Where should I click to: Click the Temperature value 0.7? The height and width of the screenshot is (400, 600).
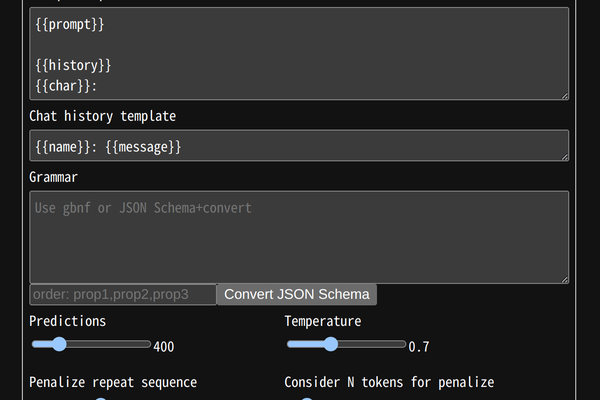tap(418, 347)
